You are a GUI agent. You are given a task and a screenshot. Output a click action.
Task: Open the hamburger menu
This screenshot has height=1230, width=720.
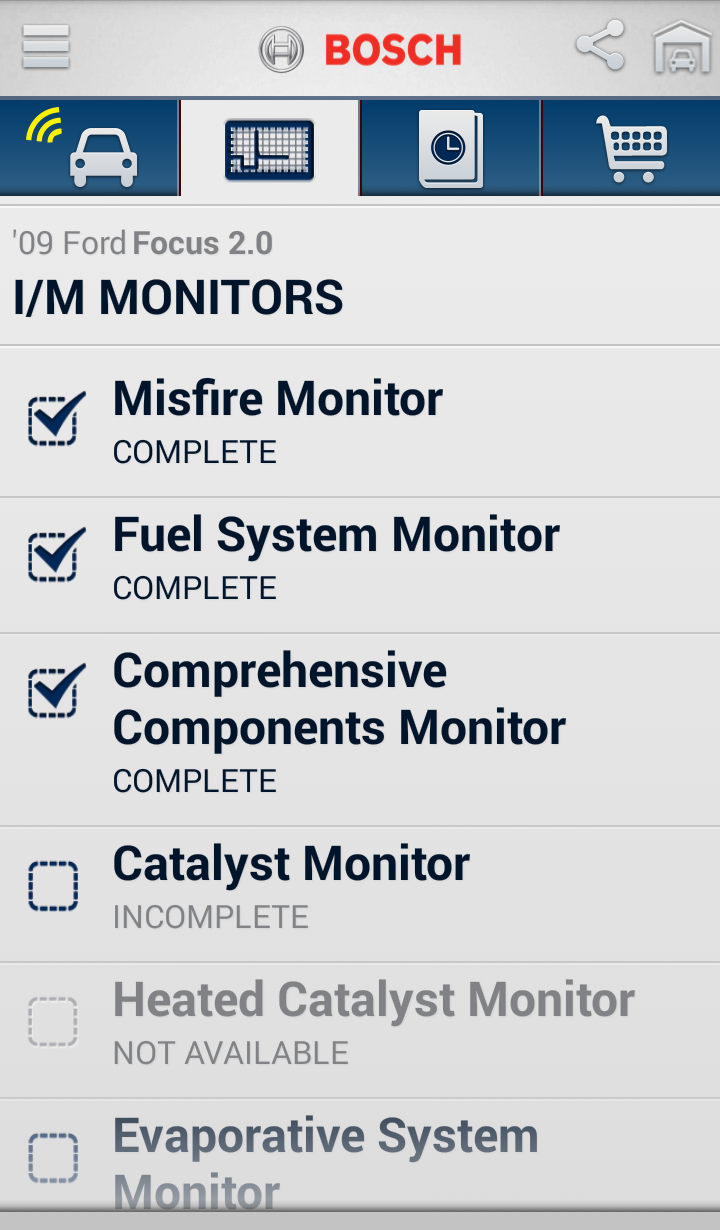click(x=46, y=47)
